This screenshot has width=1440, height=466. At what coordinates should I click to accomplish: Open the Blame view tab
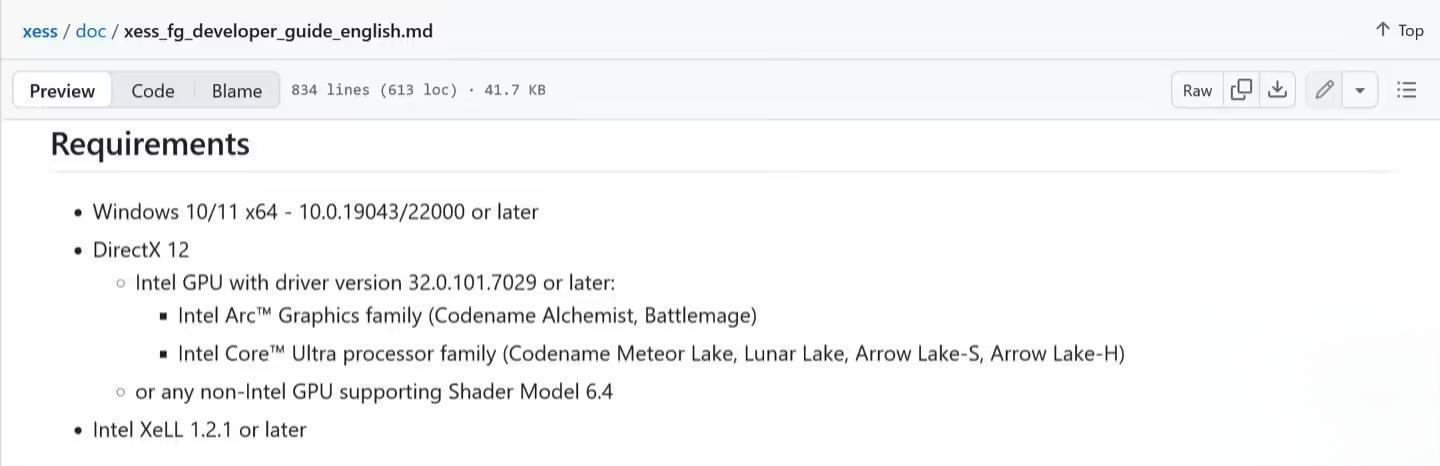tap(237, 90)
